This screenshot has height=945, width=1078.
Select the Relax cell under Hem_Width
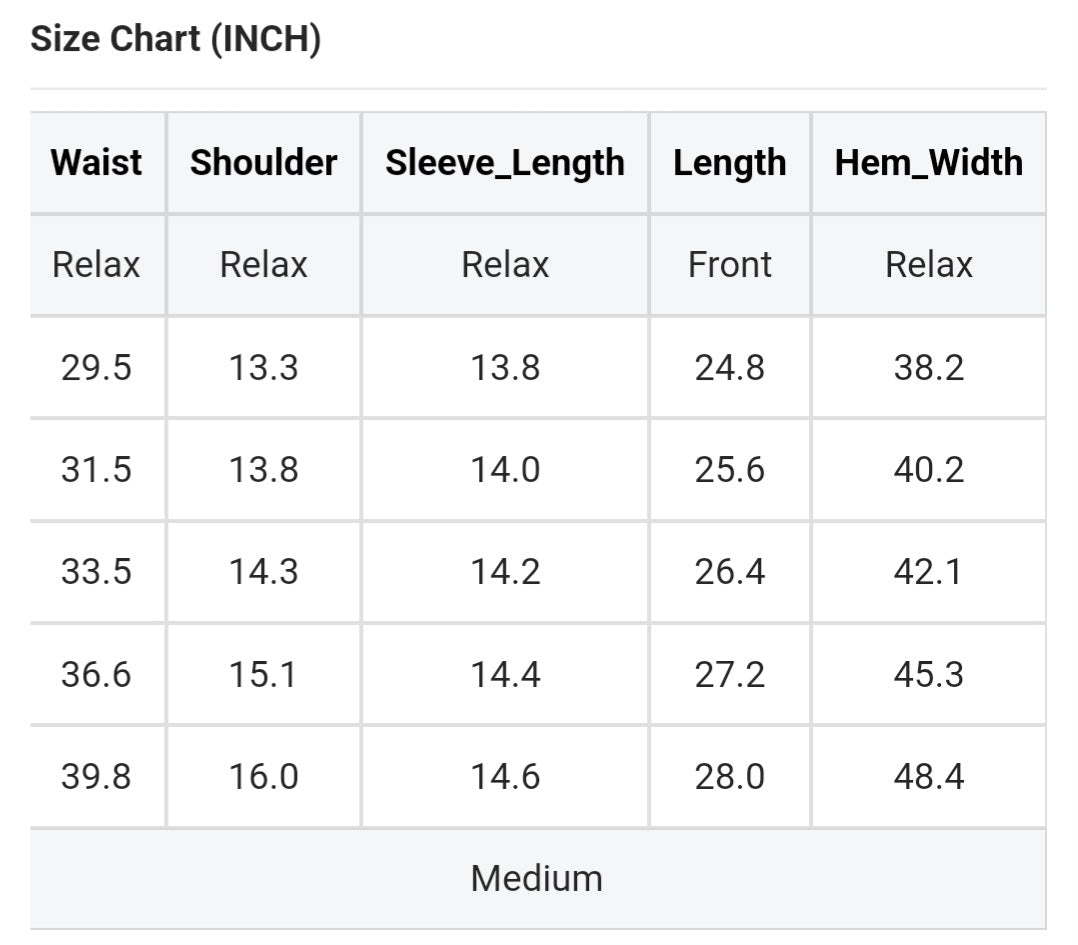pos(929,265)
